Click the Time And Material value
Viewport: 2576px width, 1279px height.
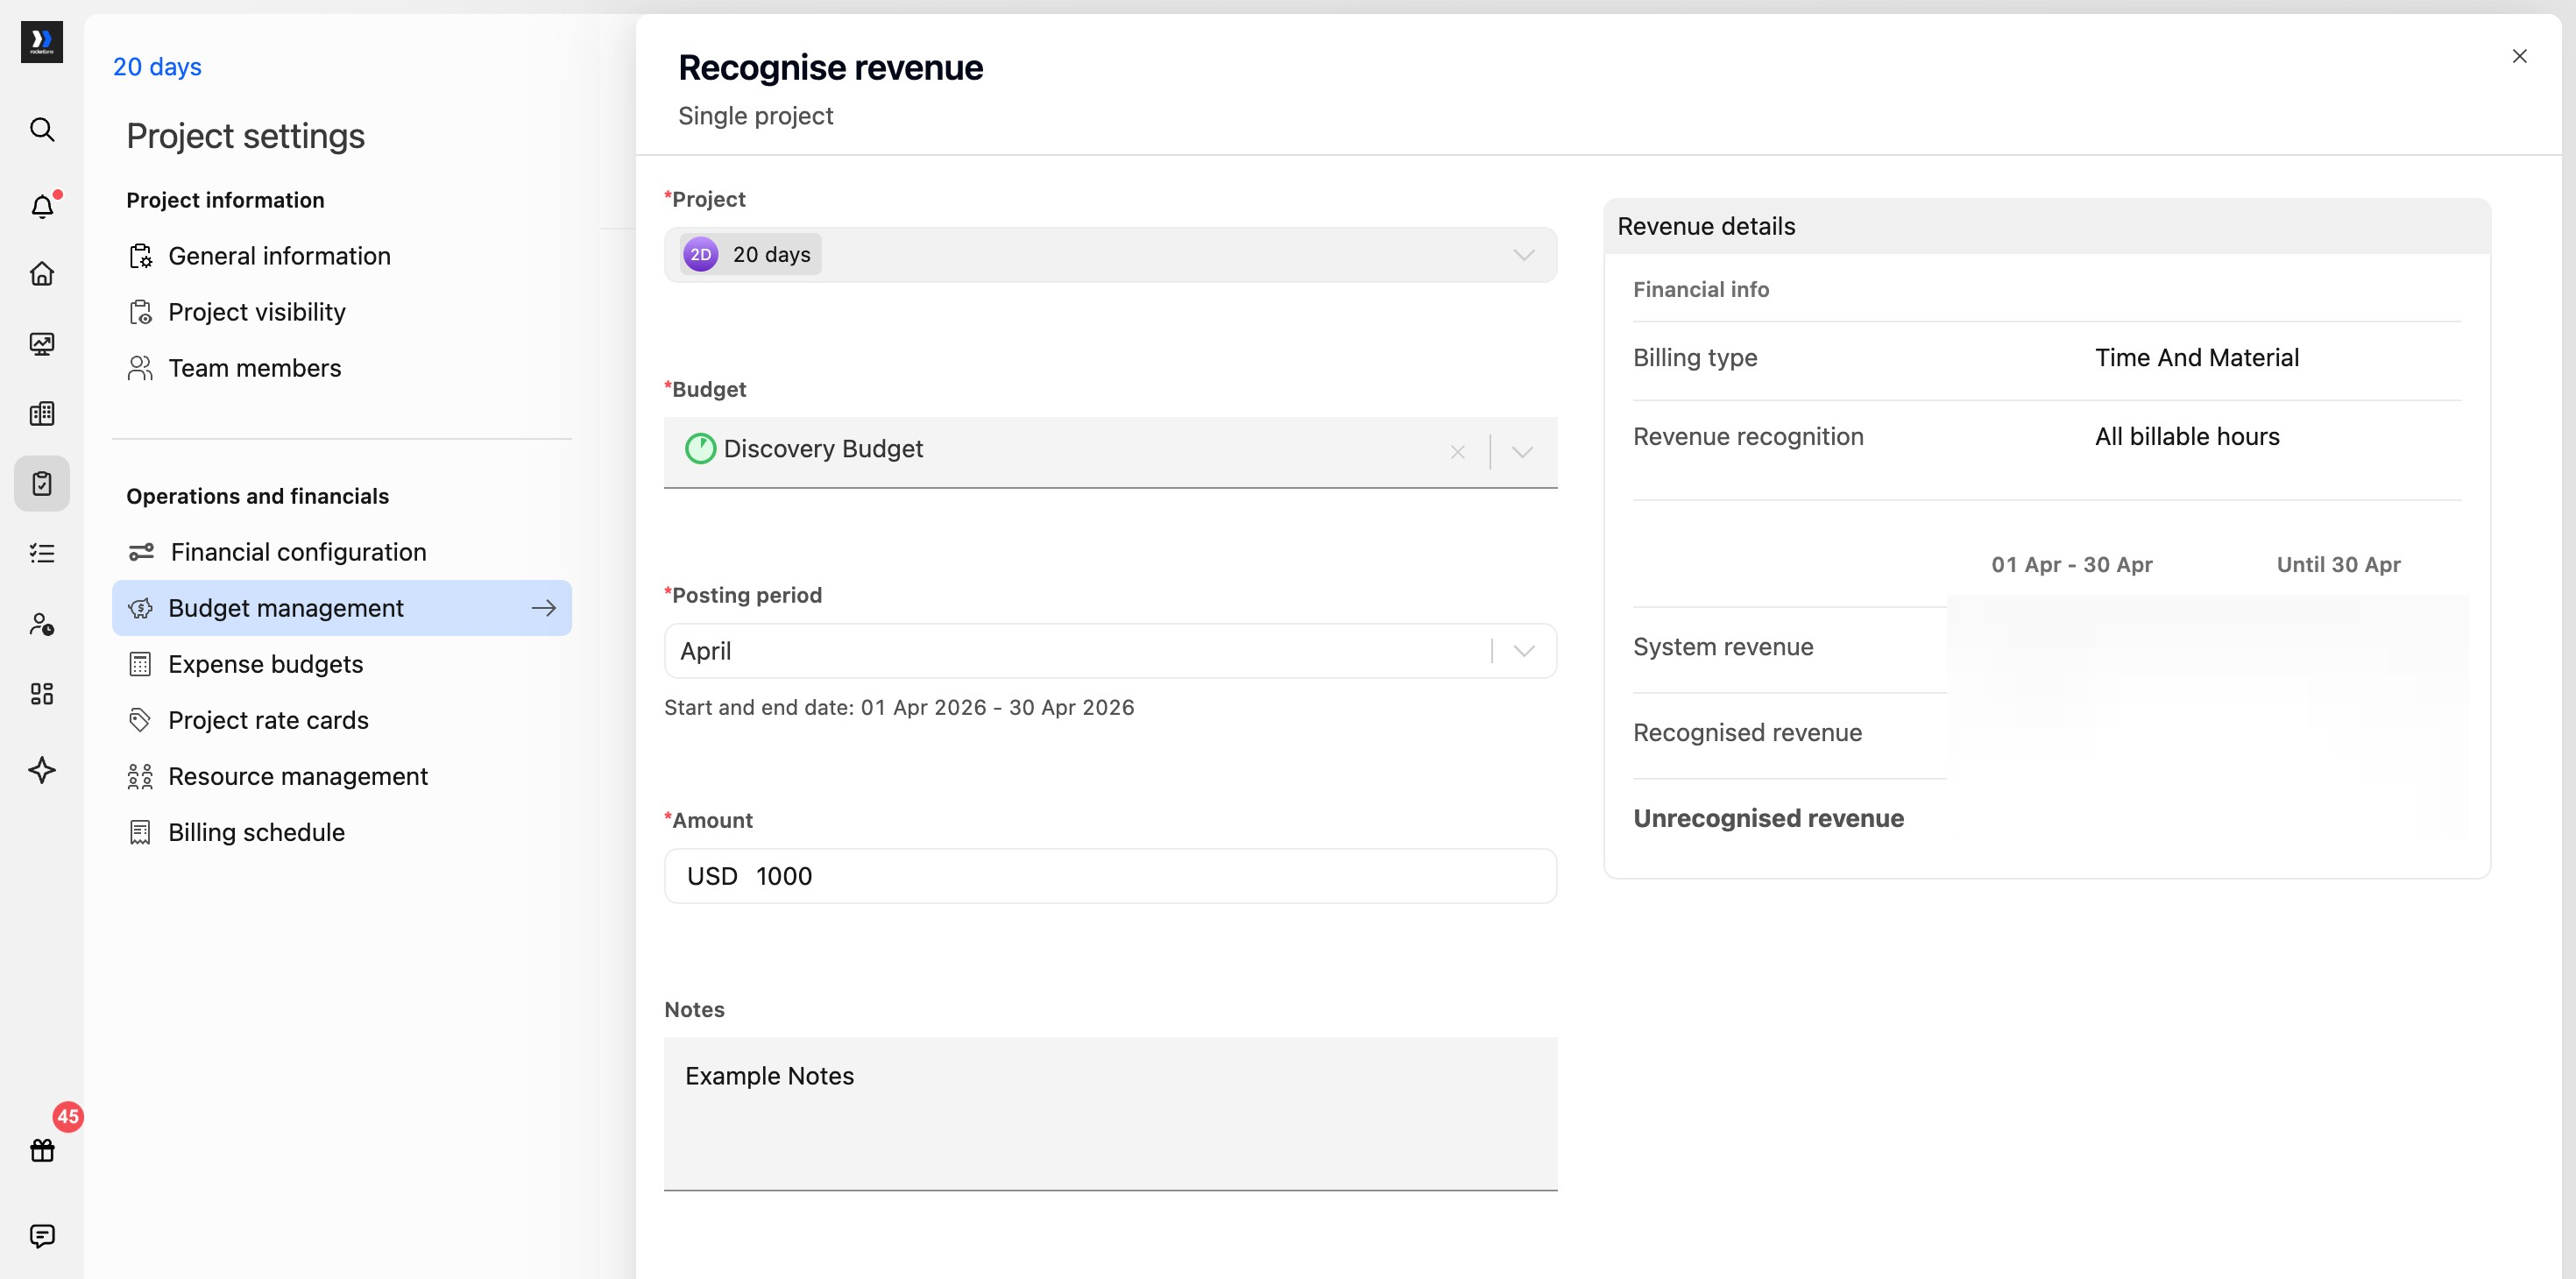click(2197, 358)
